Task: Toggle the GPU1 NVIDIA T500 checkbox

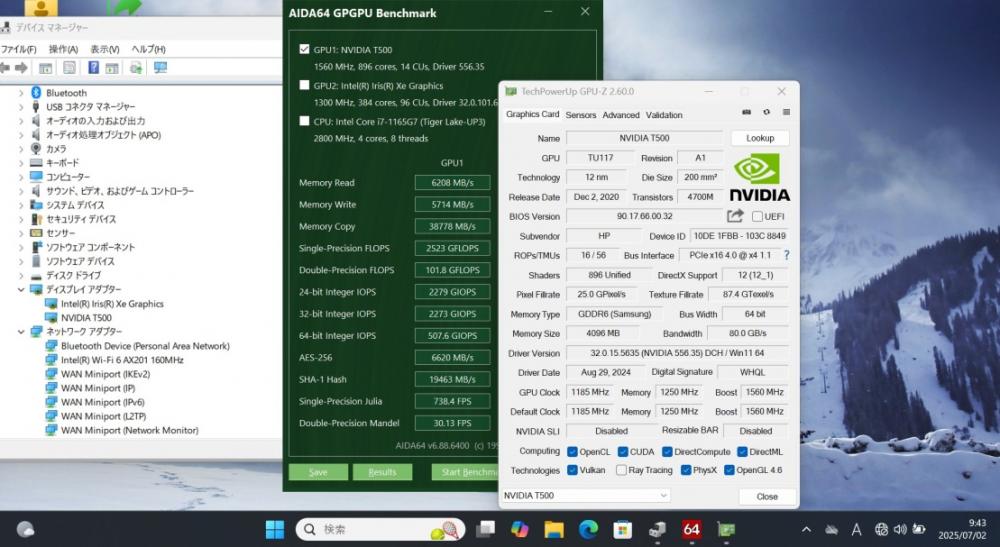Action: click(x=304, y=49)
